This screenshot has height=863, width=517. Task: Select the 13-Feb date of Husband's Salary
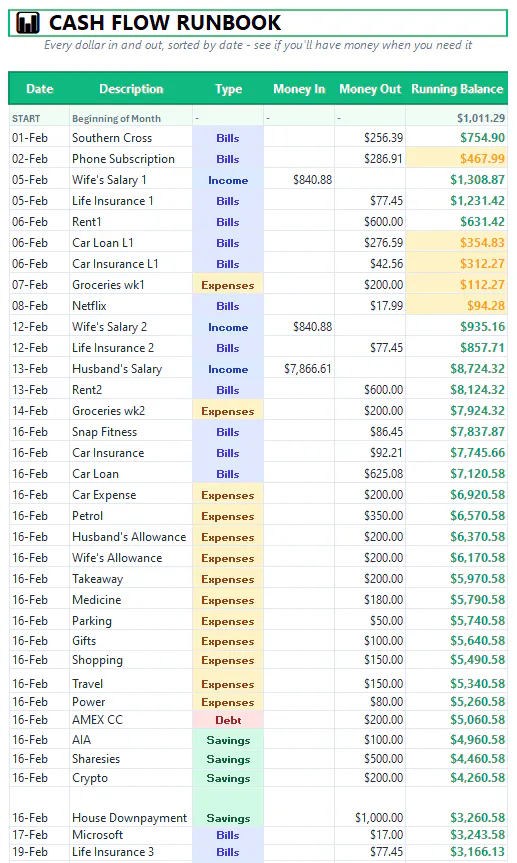39,369
